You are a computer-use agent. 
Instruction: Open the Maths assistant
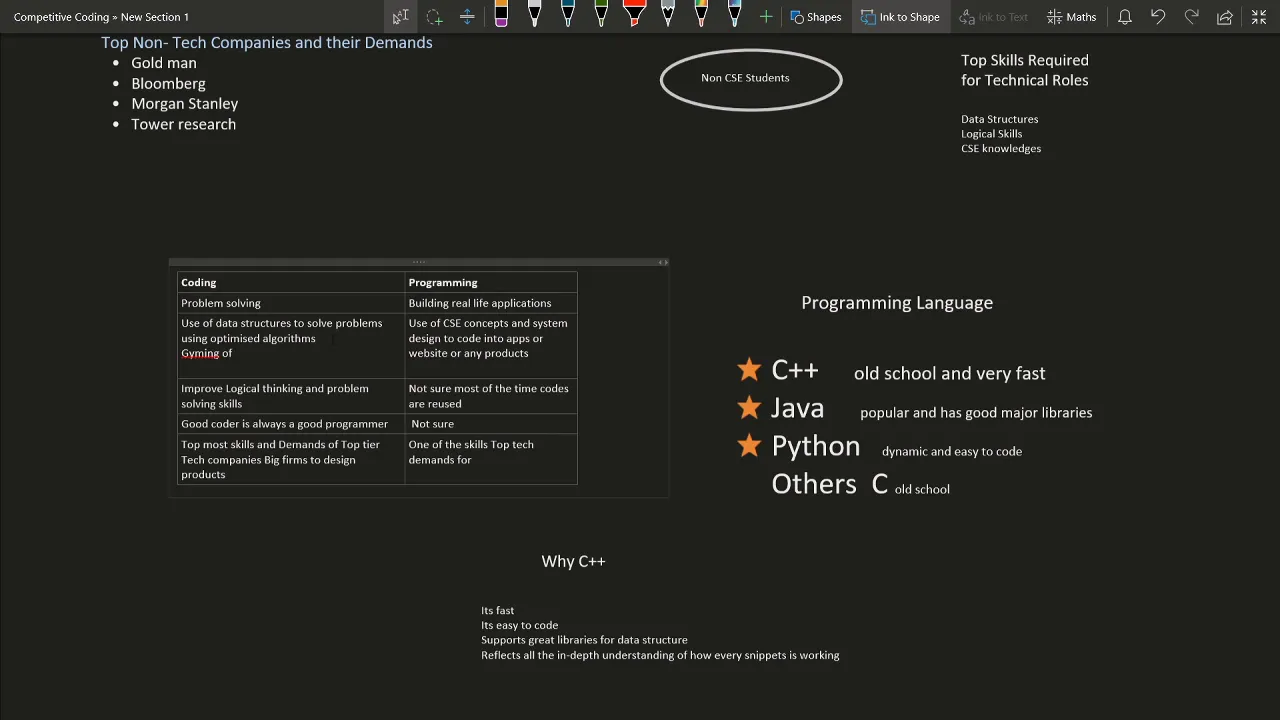(1071, 17)
